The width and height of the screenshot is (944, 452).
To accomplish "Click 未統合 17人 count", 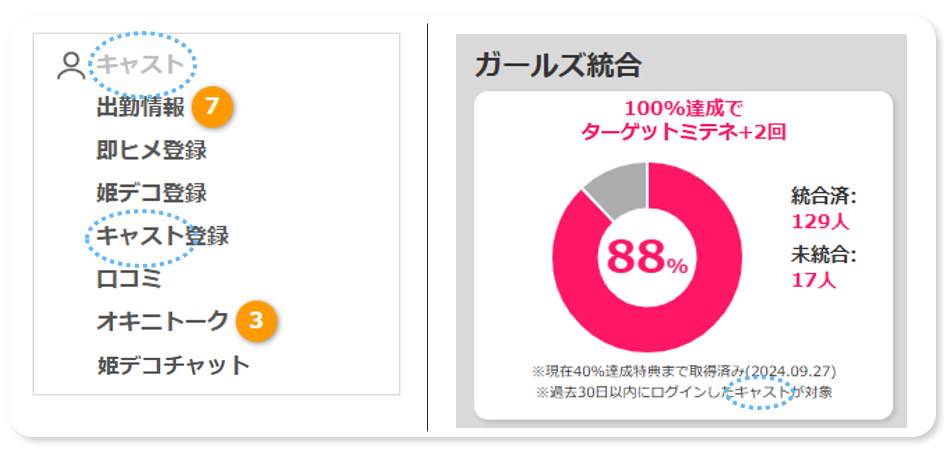I will [822, 267].
